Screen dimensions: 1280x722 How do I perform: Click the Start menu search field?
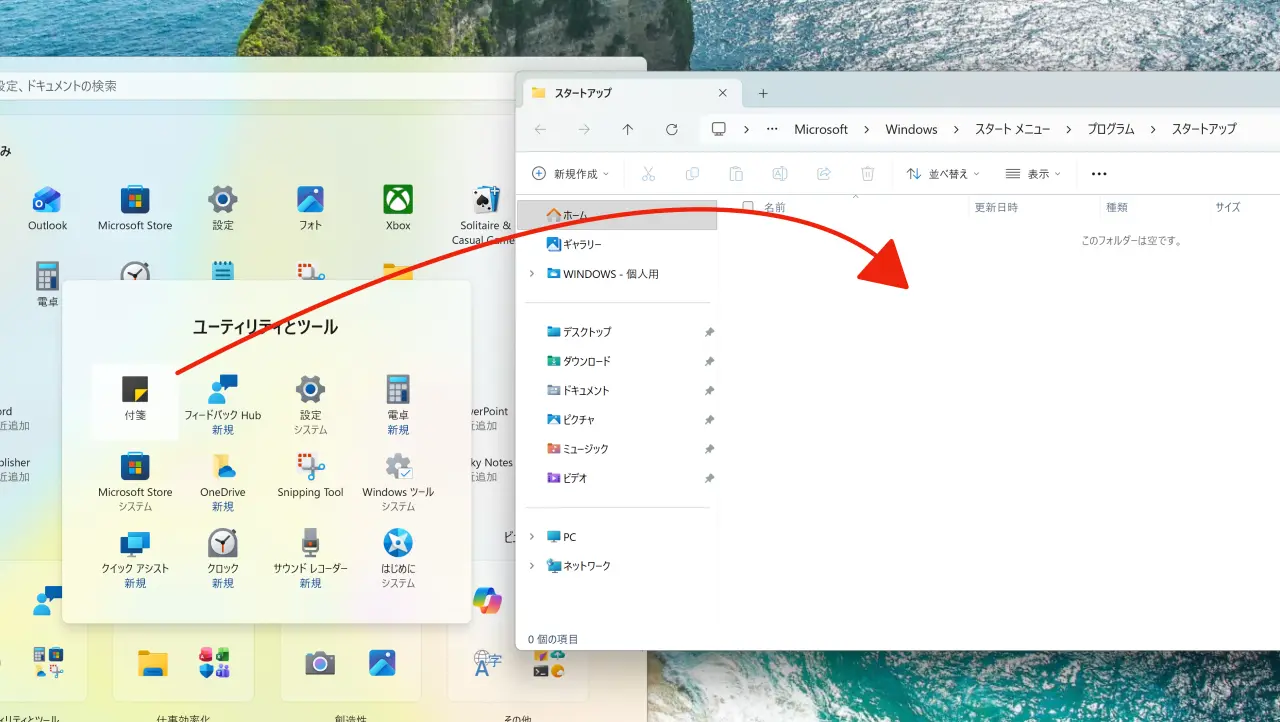pos(250,86)
